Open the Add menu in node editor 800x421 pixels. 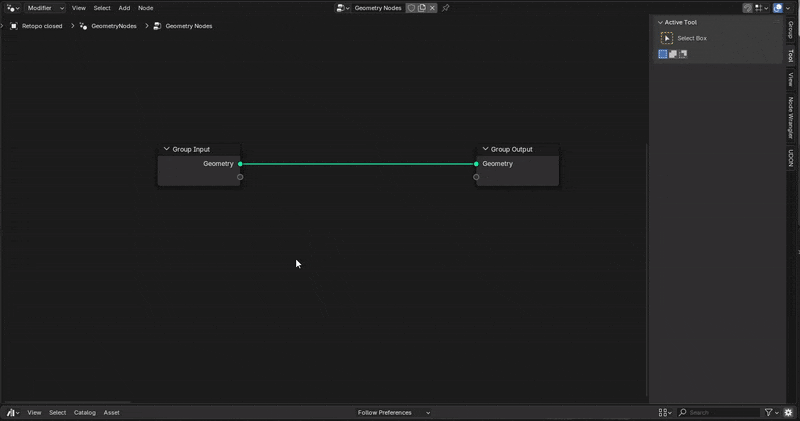[124, 7]
